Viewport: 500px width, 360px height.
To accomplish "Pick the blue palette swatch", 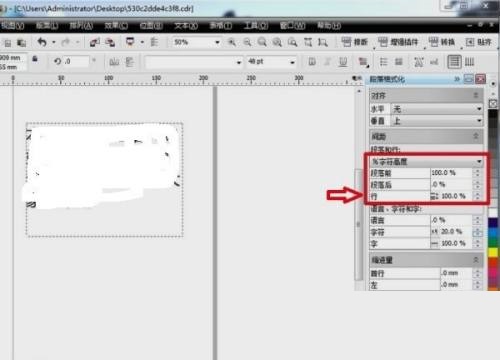I will point(493,232).
